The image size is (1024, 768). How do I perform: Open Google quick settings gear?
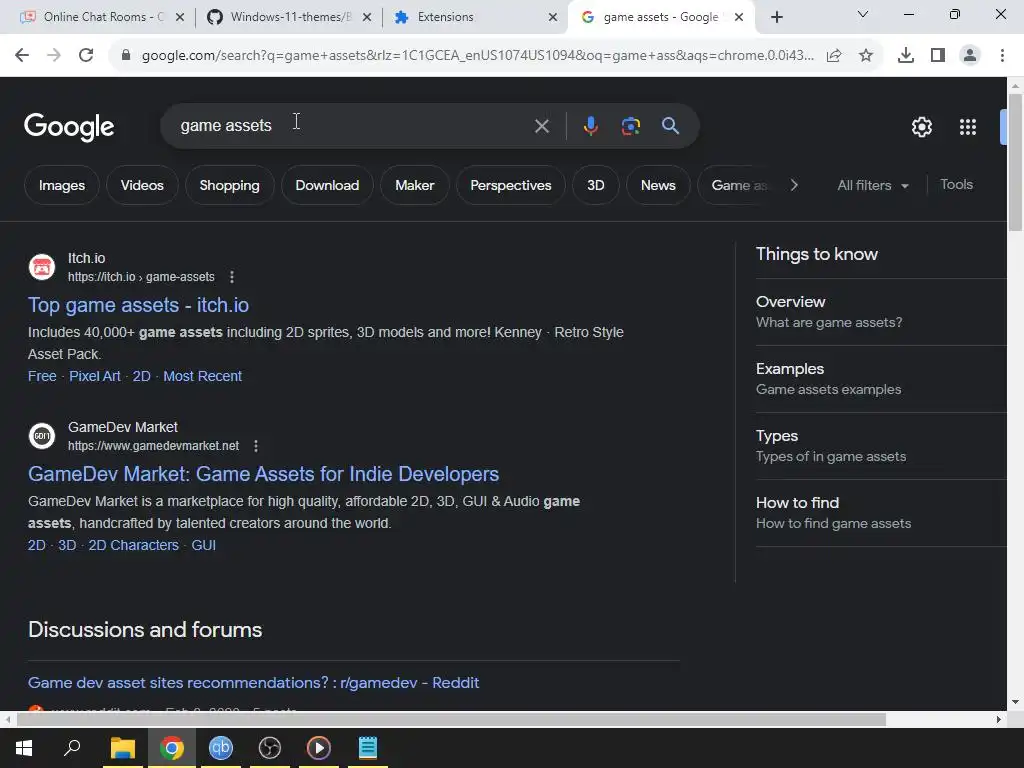(x=922, y=127)
